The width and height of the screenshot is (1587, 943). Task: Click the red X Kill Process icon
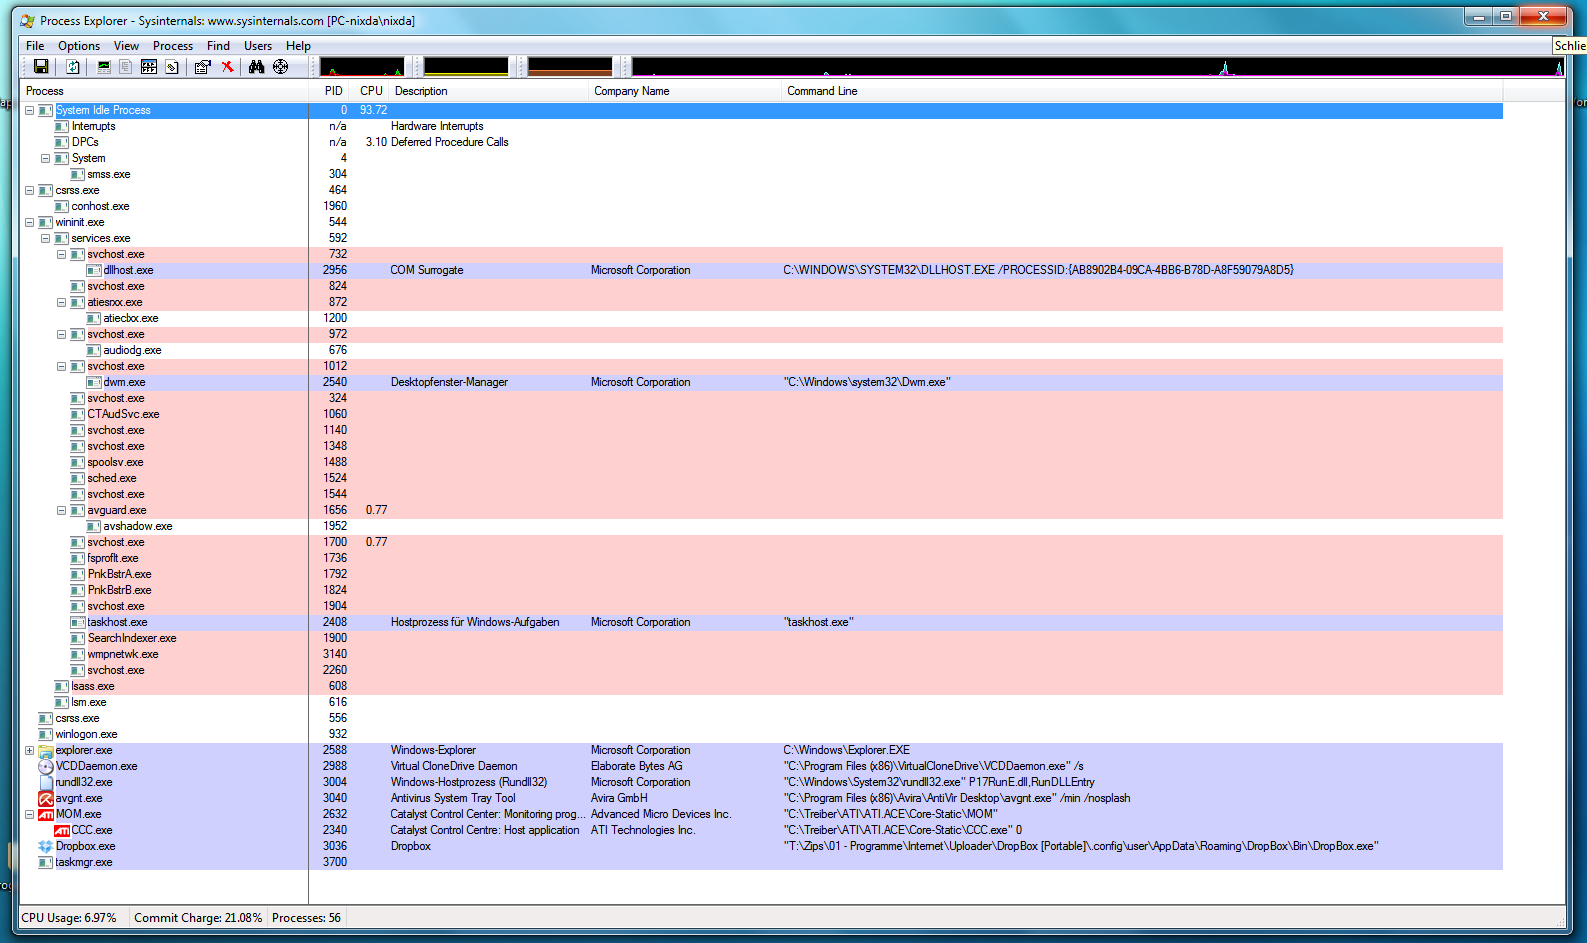[228, 67]
